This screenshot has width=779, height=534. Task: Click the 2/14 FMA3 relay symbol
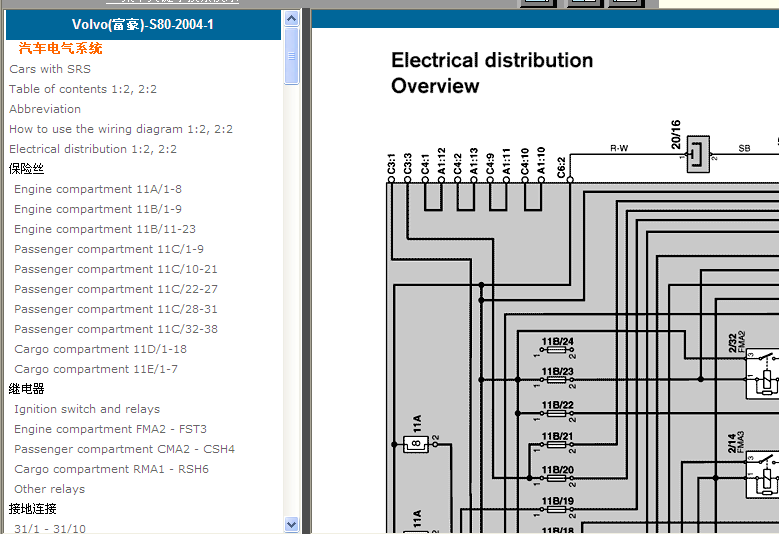point(763,474)
